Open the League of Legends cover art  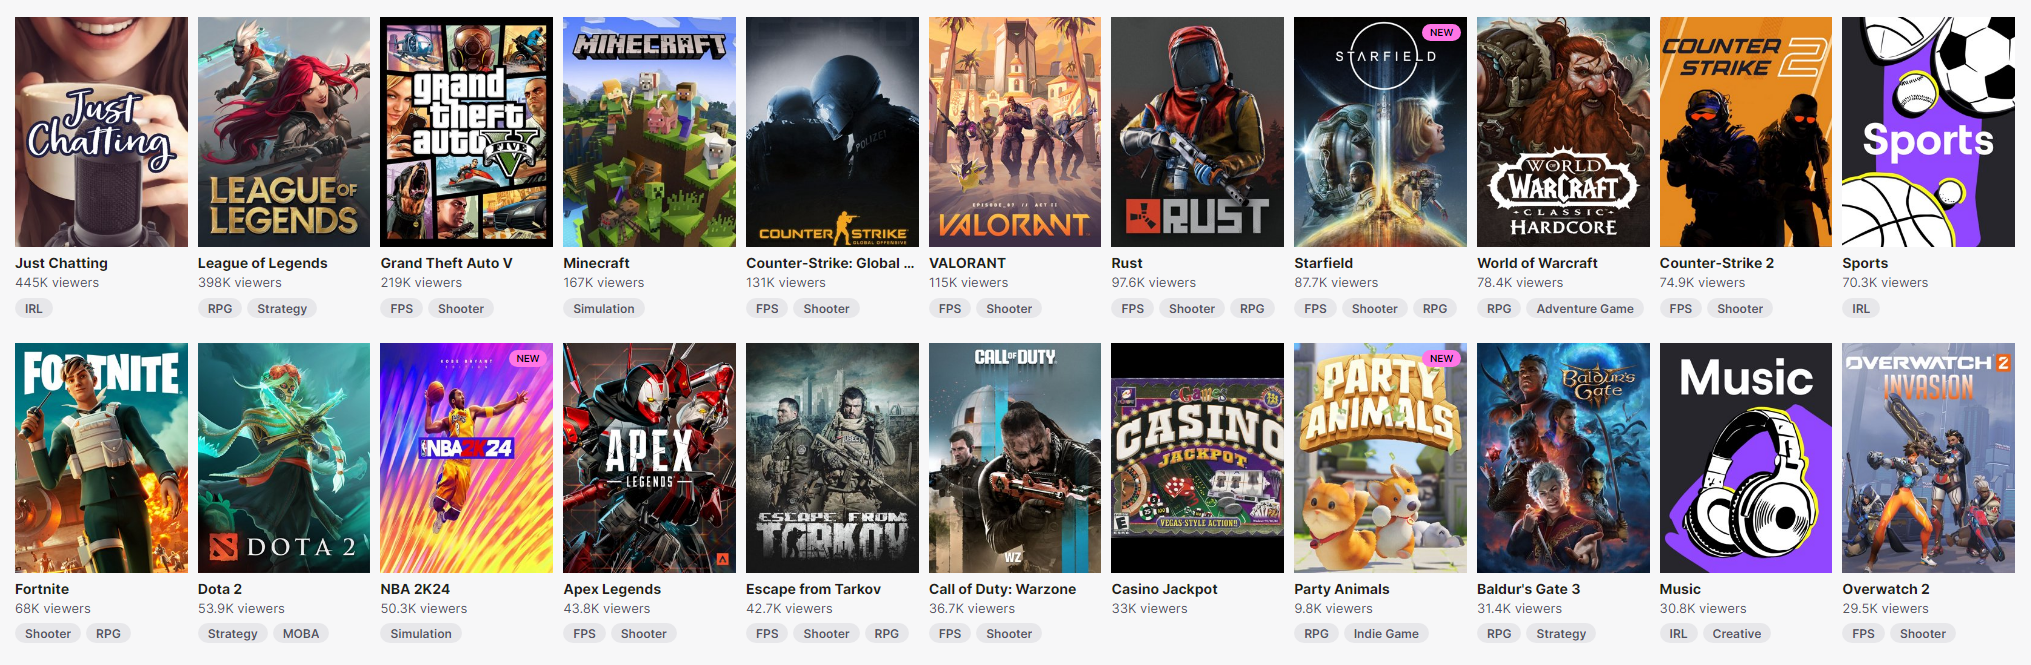[284, 132]
